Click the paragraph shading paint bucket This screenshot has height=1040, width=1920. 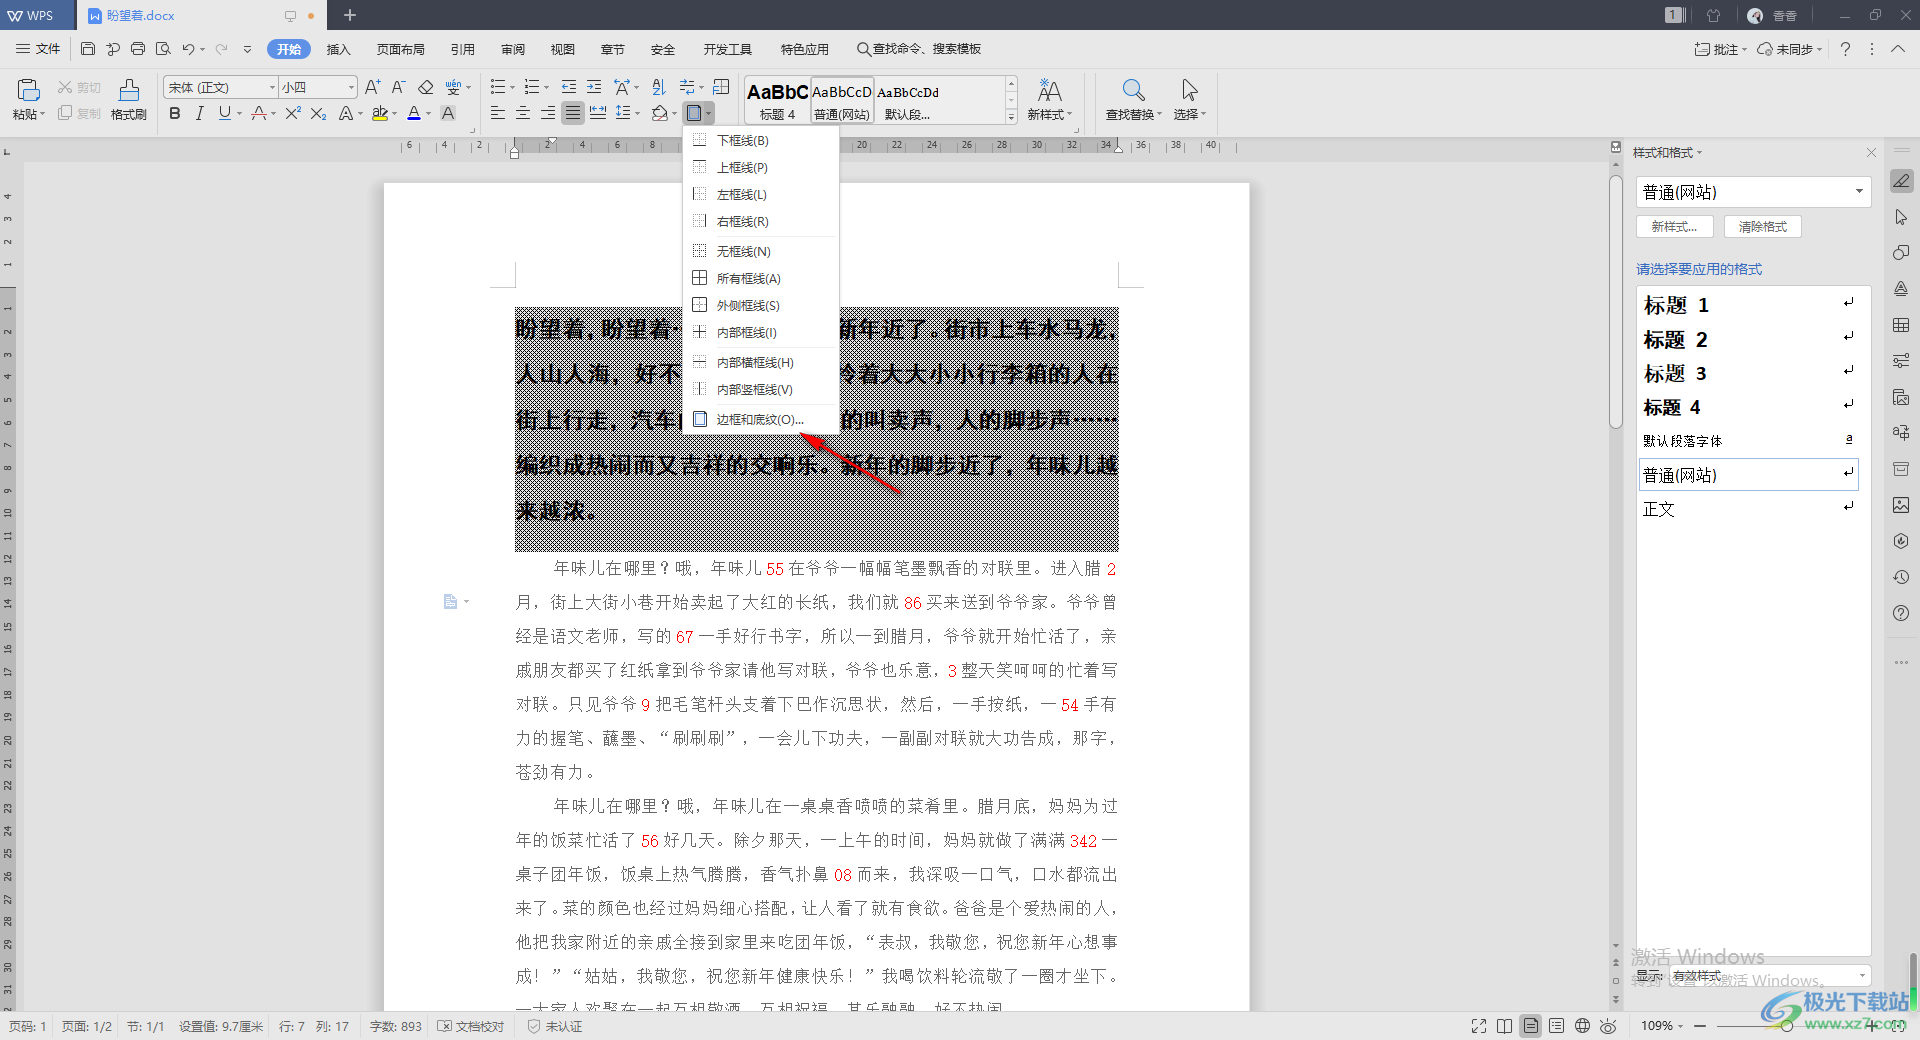659,113
